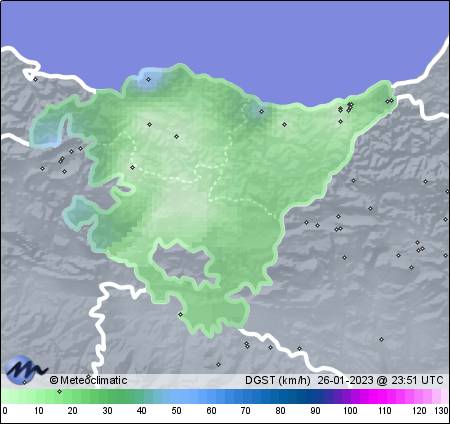This screenshot has height=424, width=450.
Task: Click the dark blue legend segment at 80
Action: [280, 396]
